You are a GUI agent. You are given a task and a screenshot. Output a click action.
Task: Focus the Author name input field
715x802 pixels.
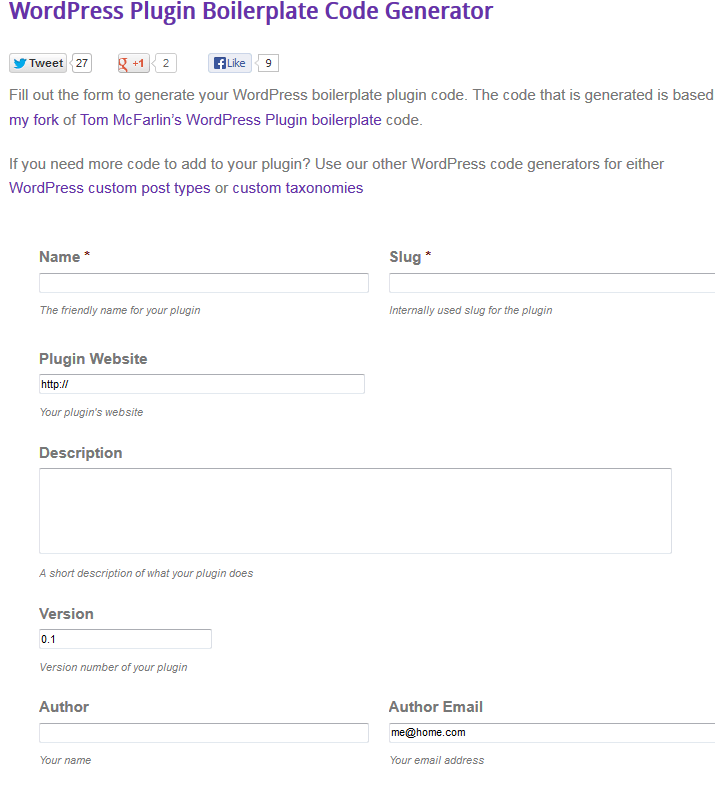click(204, 732)
